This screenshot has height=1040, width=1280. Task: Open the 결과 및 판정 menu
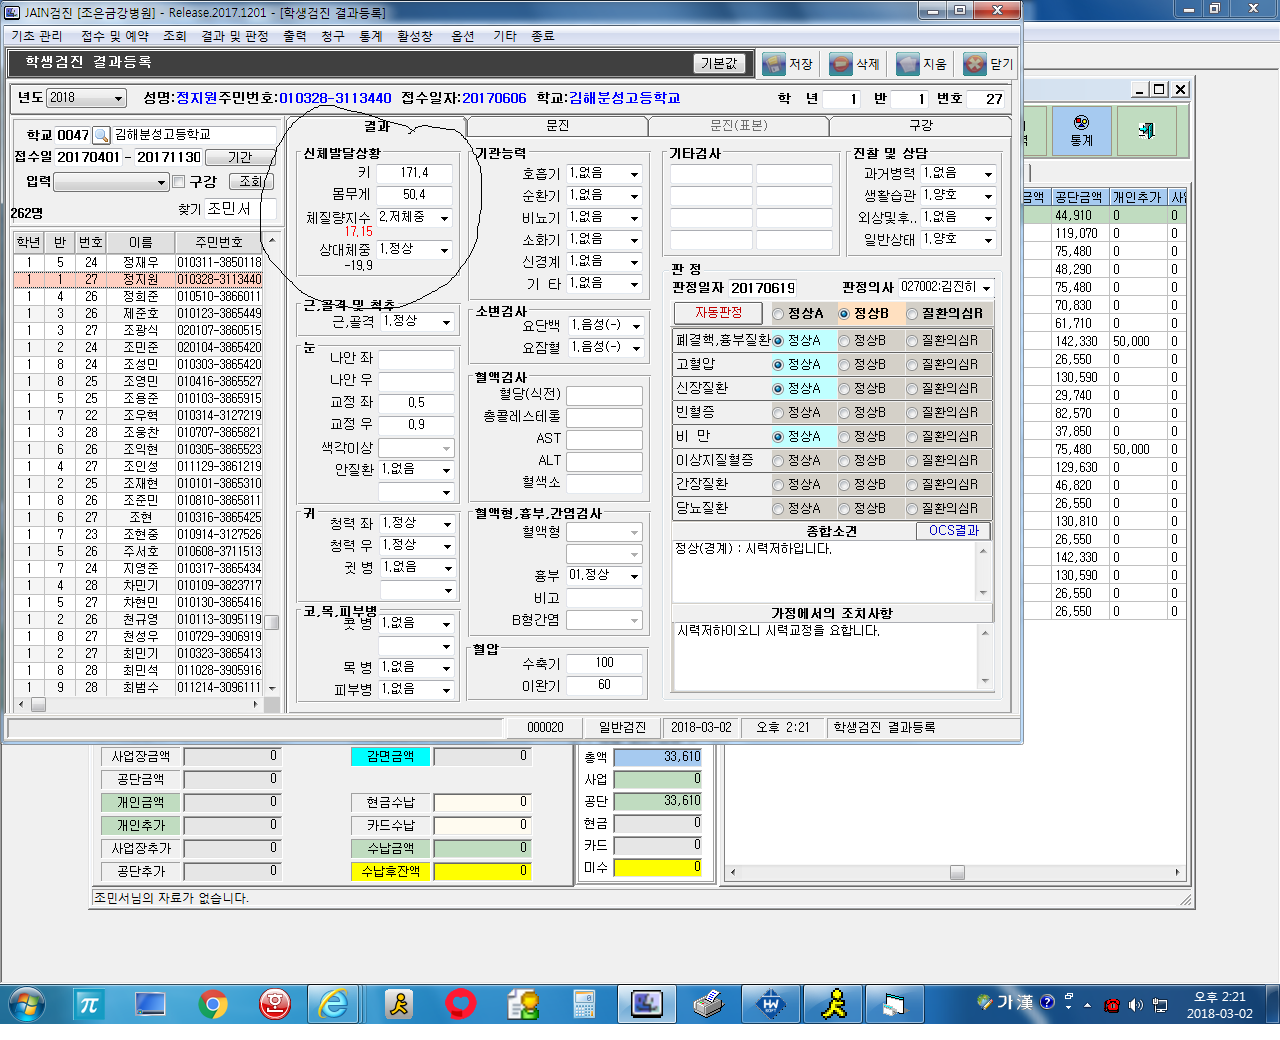235,36
